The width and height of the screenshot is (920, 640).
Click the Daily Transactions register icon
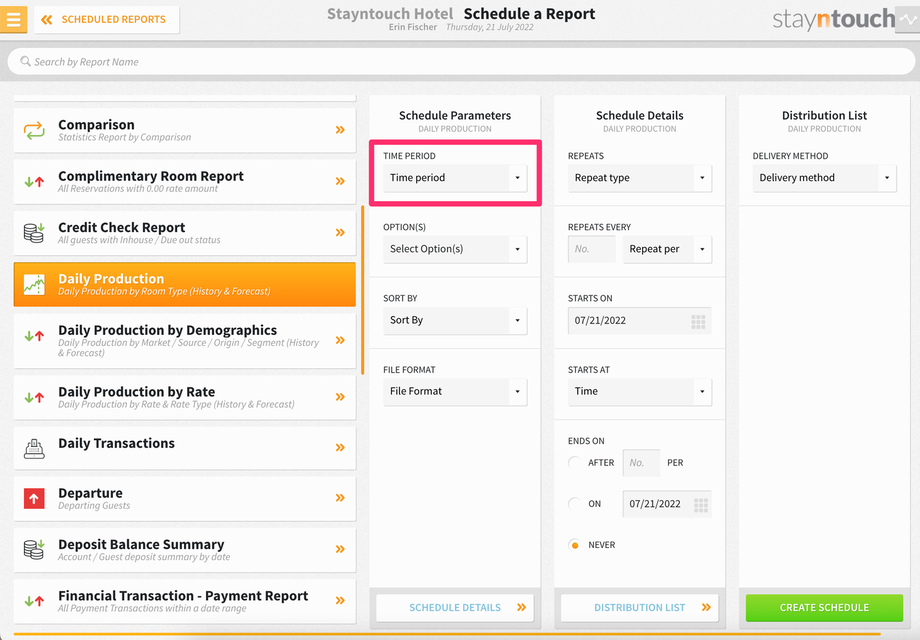coord(34,448)
